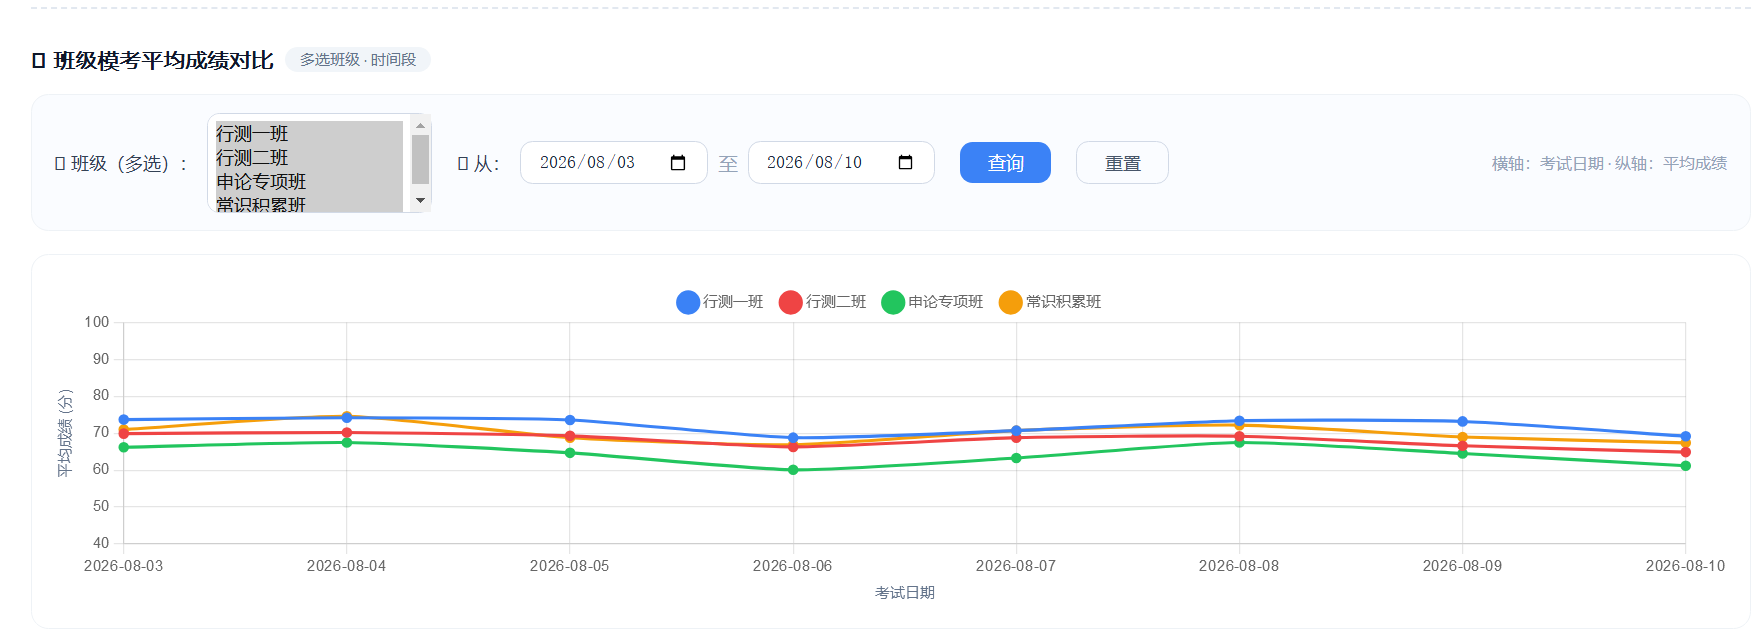Toggle the red 行测二班 legend swatch

[791, 302]
